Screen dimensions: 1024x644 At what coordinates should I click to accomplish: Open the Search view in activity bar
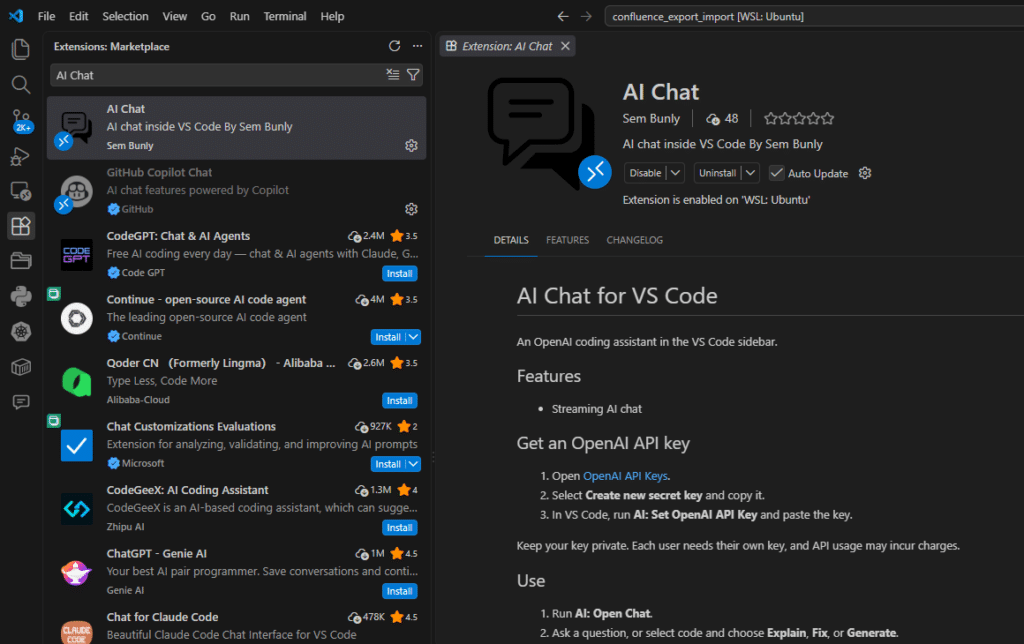21,84
